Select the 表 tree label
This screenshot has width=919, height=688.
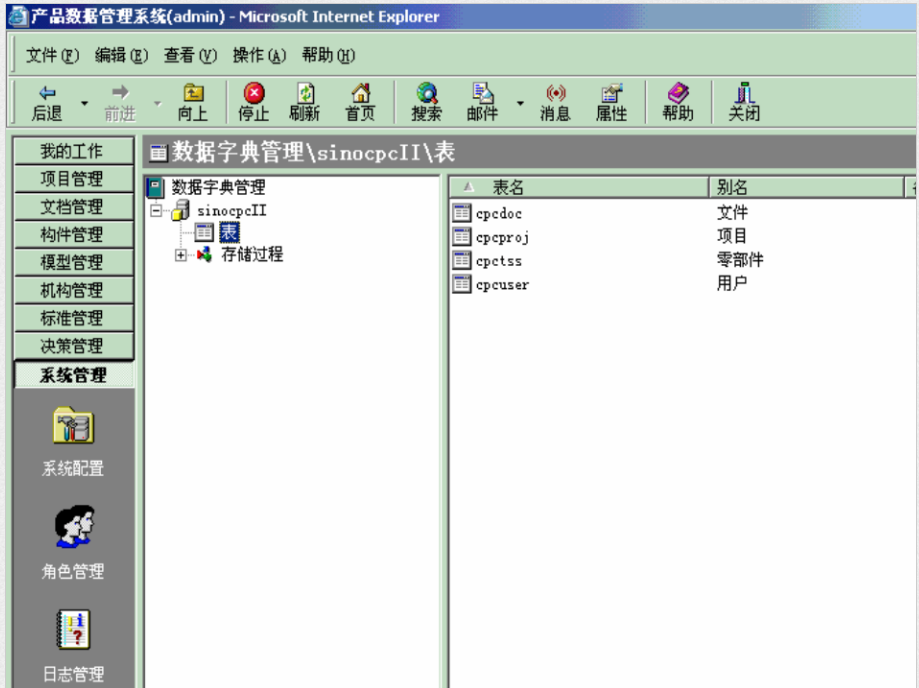click(x=229, y=232)
